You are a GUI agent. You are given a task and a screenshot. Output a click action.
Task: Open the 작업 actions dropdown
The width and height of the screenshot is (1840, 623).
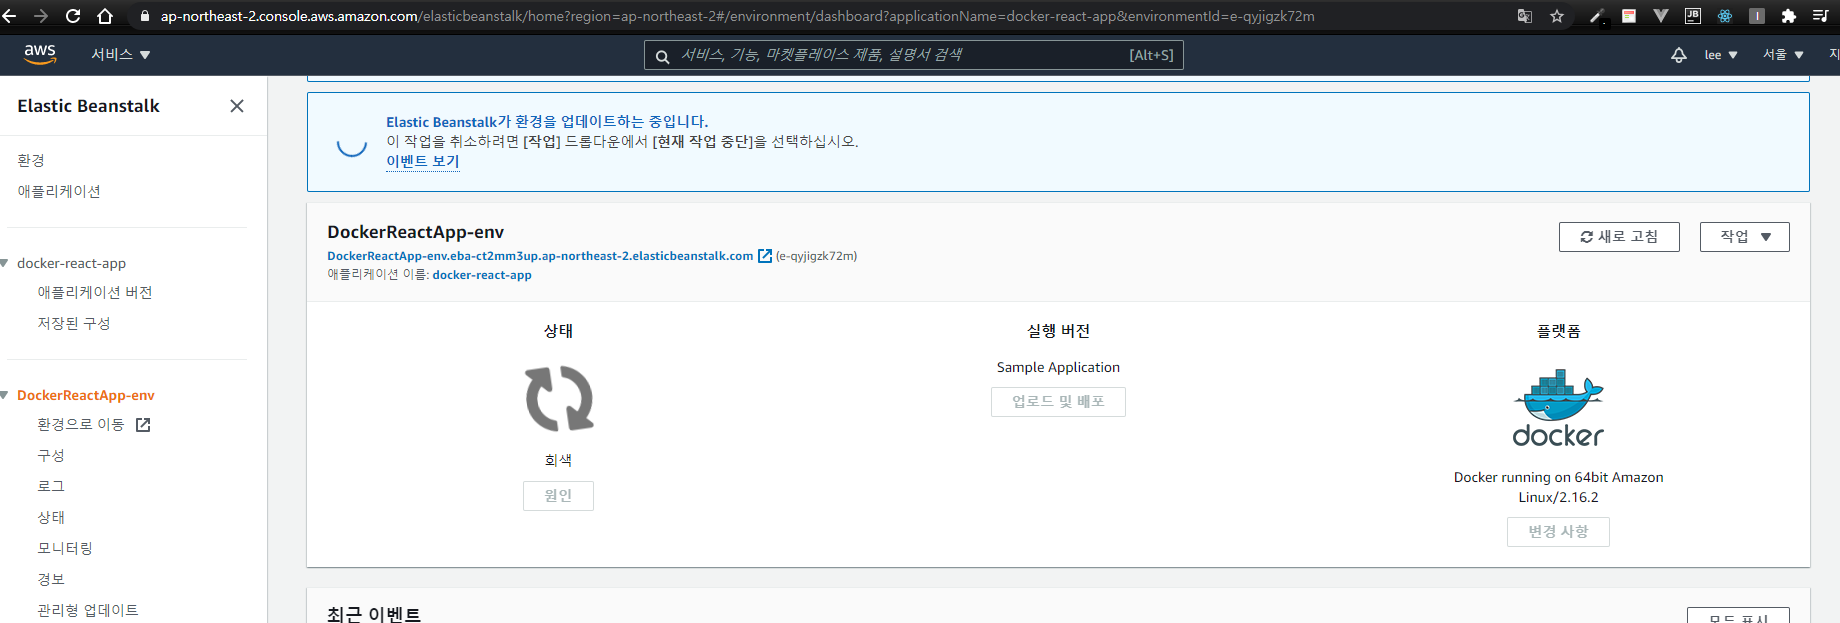click(1744, 237)
